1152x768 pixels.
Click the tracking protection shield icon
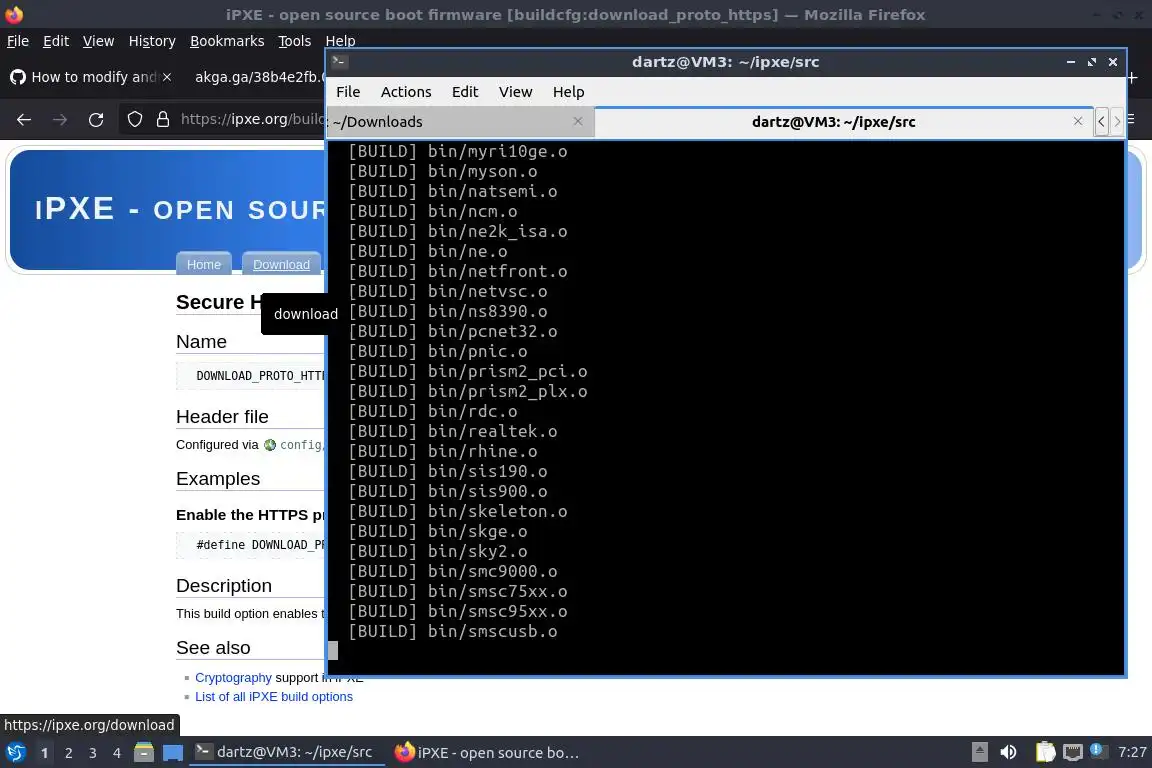(134, 119)
